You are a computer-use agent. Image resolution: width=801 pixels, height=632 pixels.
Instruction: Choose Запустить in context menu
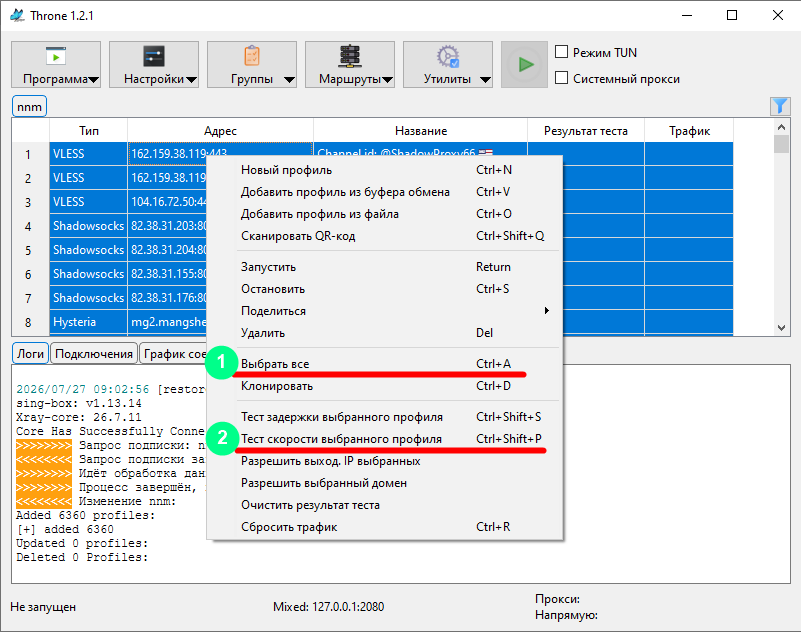click(384, 267)
